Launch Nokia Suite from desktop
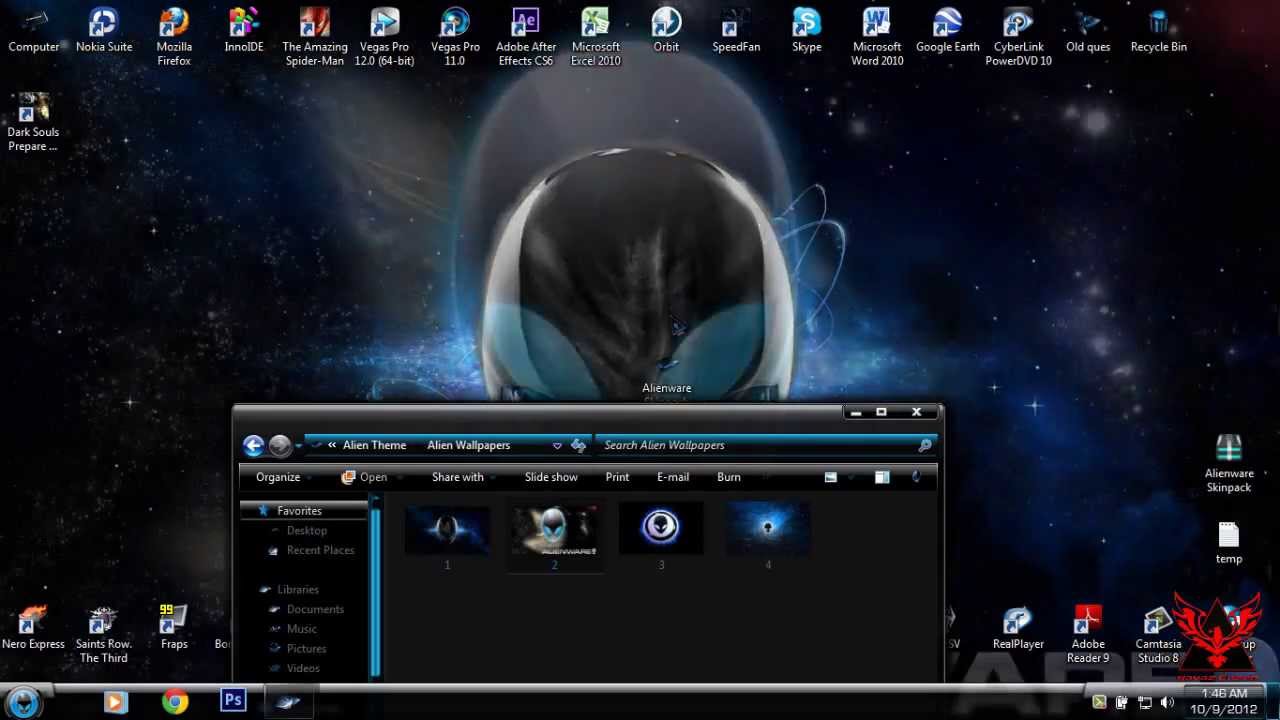Viewport: 1280px width, 720px height. (104, 30)
